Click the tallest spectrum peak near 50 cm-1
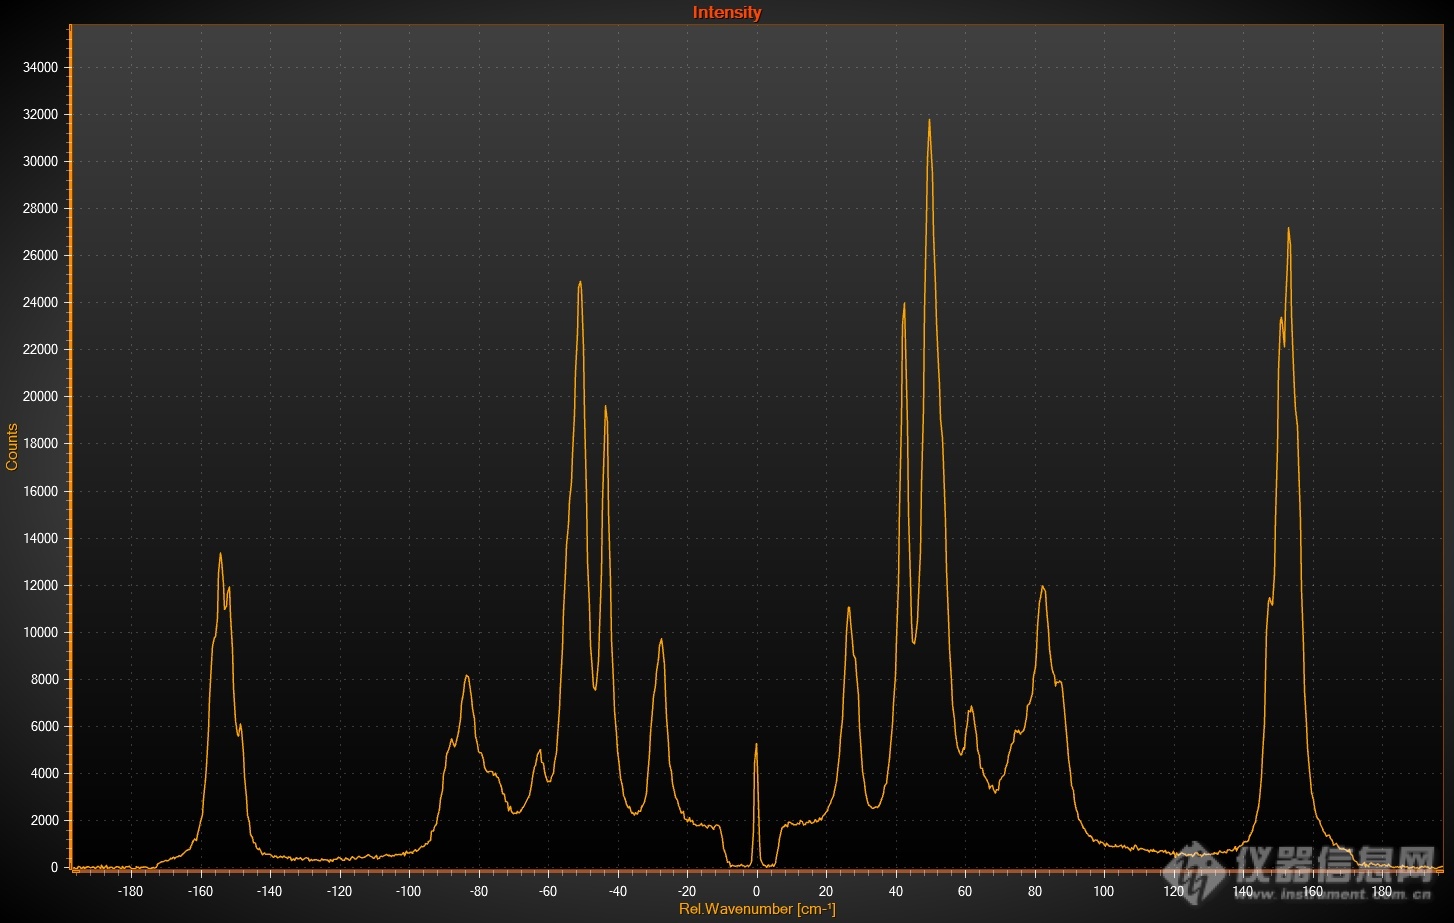This screenshot has height=923, width=1454. click(x=929, y=122)
